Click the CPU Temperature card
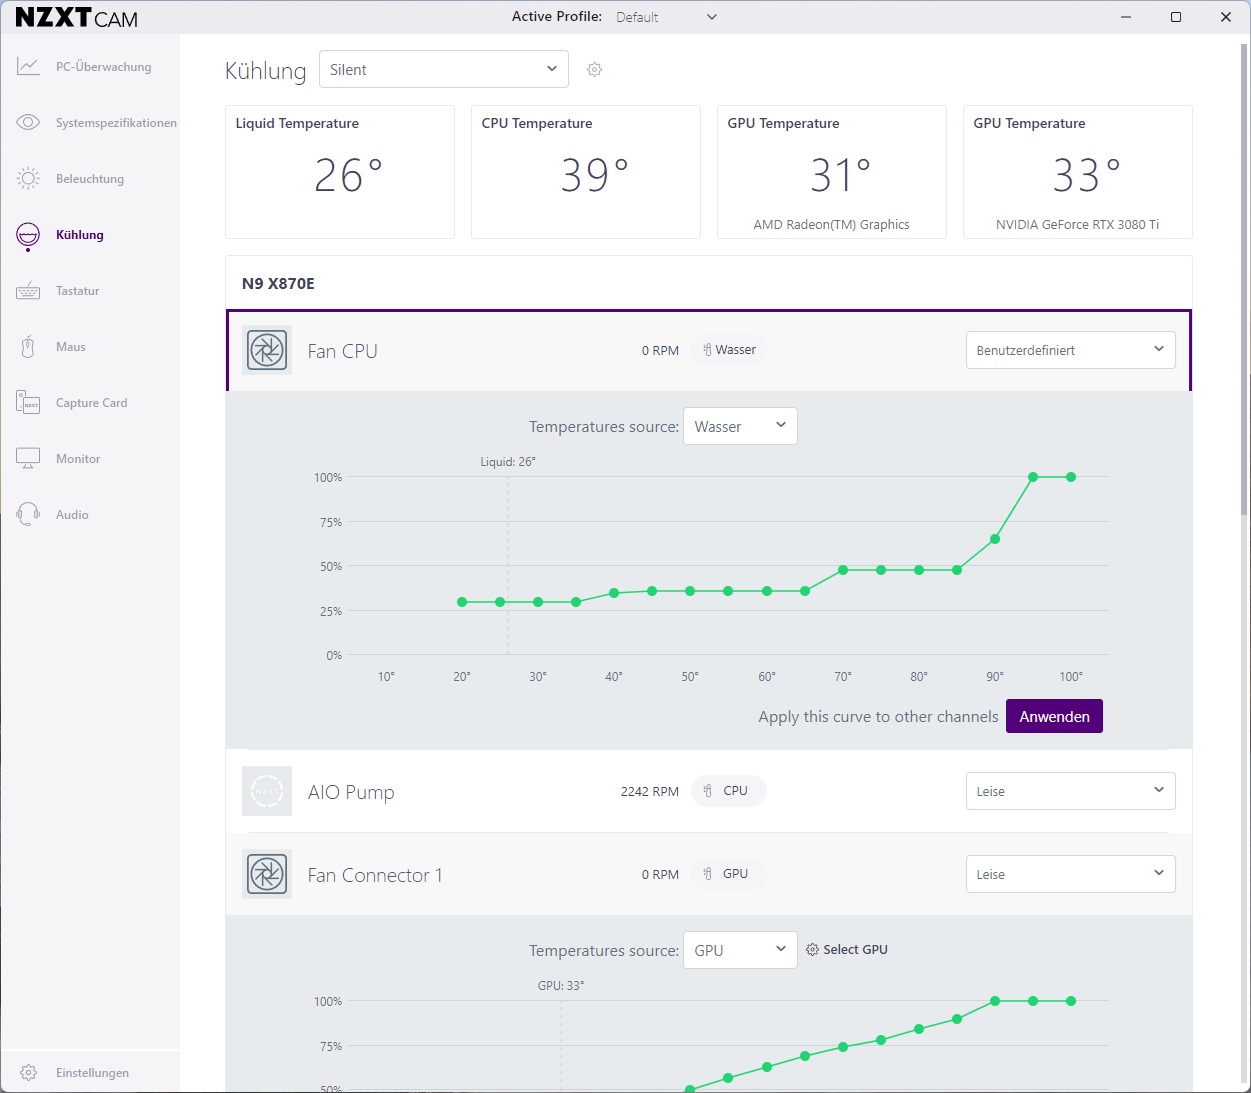Viewport: 1251px width, 1093px height. (586, 172)
